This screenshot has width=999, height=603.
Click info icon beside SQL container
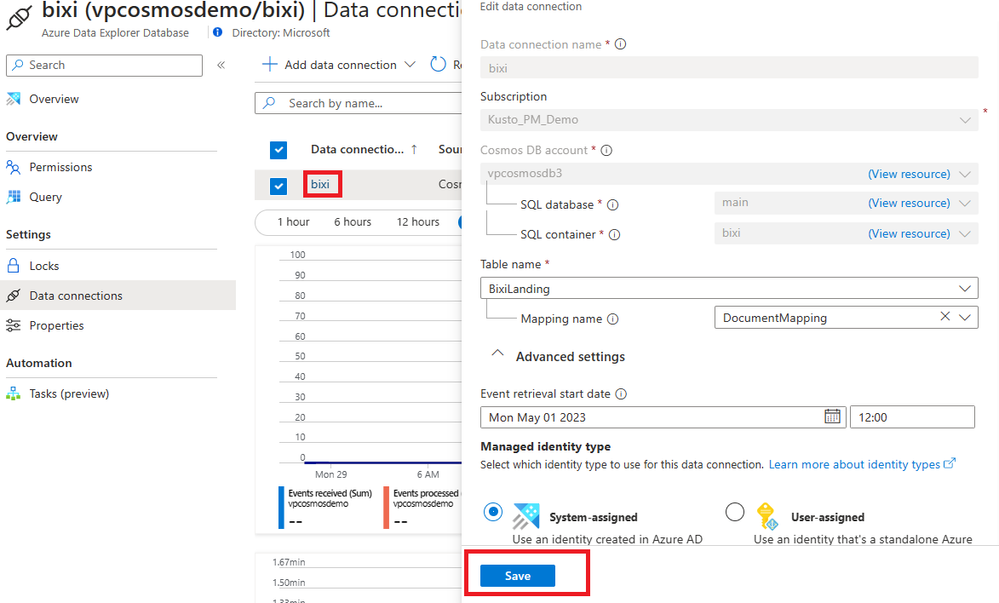pyautogui.click(x=615, y=235)
